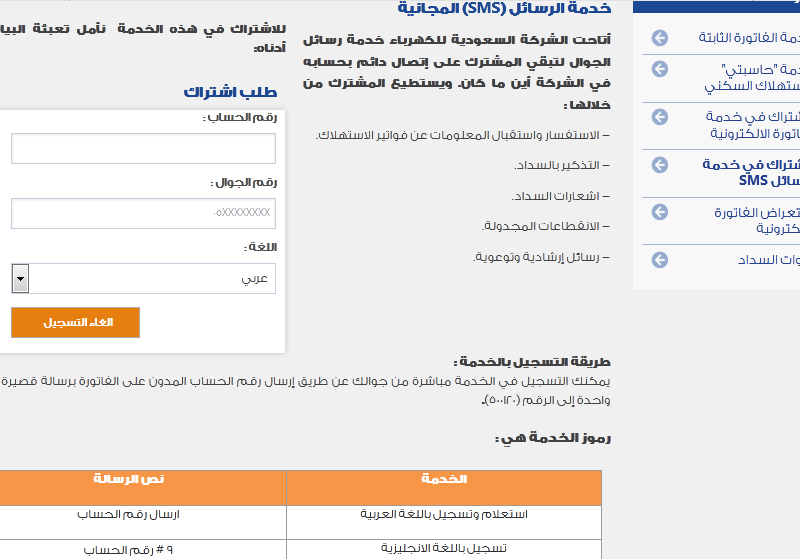This screenshot has height=559, width=800.
Task: Click the طريقة التسجيل بالخدمة heading
Action: (x=532, y=362)
